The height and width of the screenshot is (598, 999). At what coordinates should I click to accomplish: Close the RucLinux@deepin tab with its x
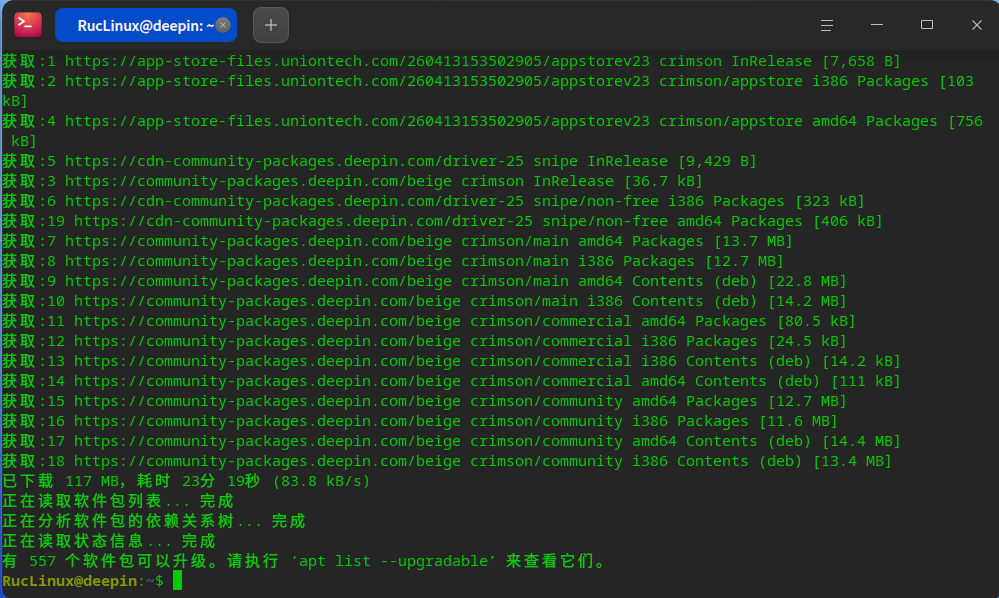[223, 25]
